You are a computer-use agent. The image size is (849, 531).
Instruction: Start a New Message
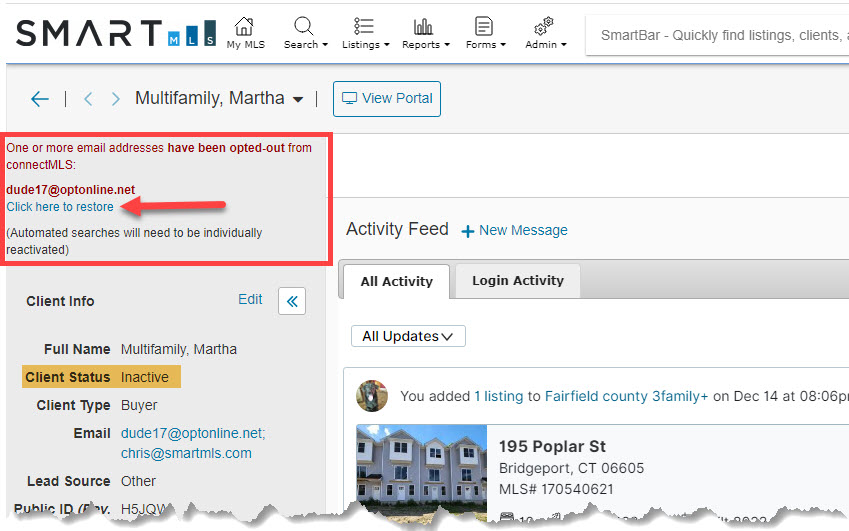514,231
